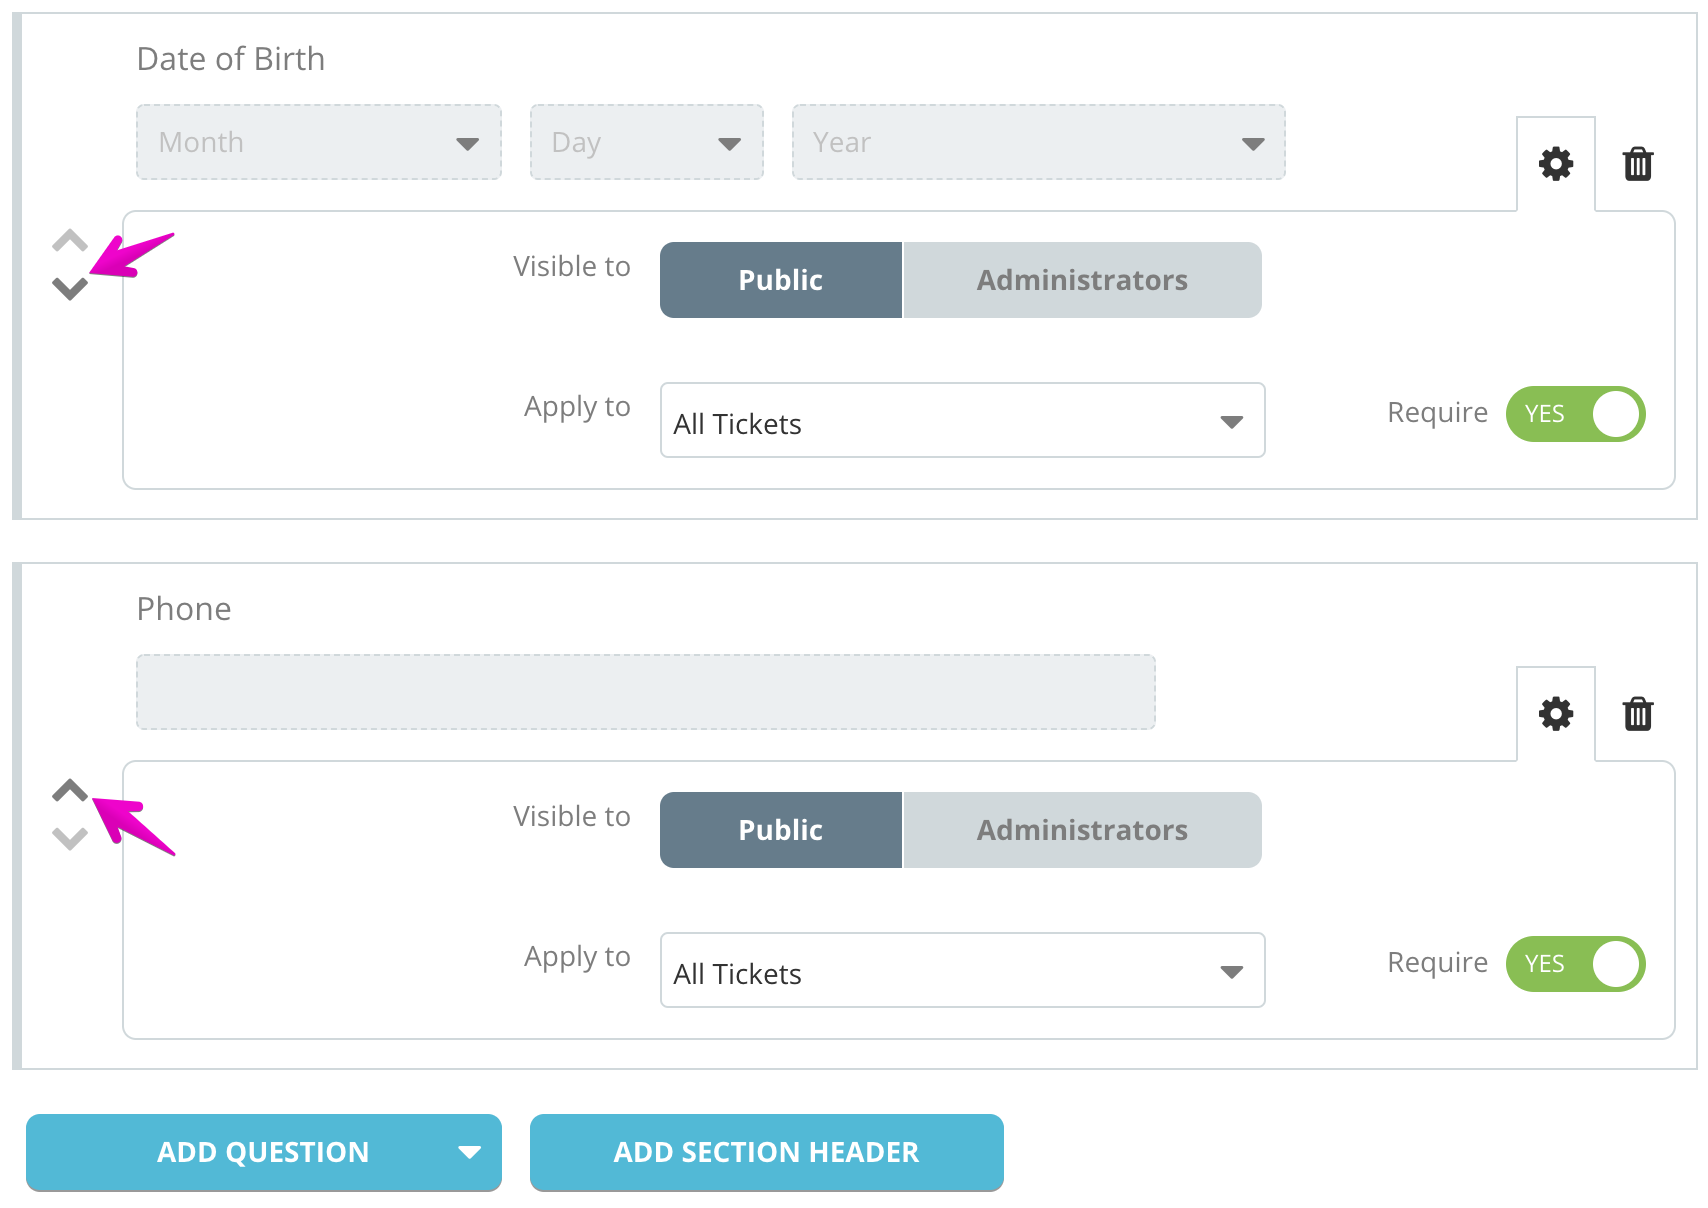Delete the Date of Birth question
1708x1208 pixels.
point(1637,164)
